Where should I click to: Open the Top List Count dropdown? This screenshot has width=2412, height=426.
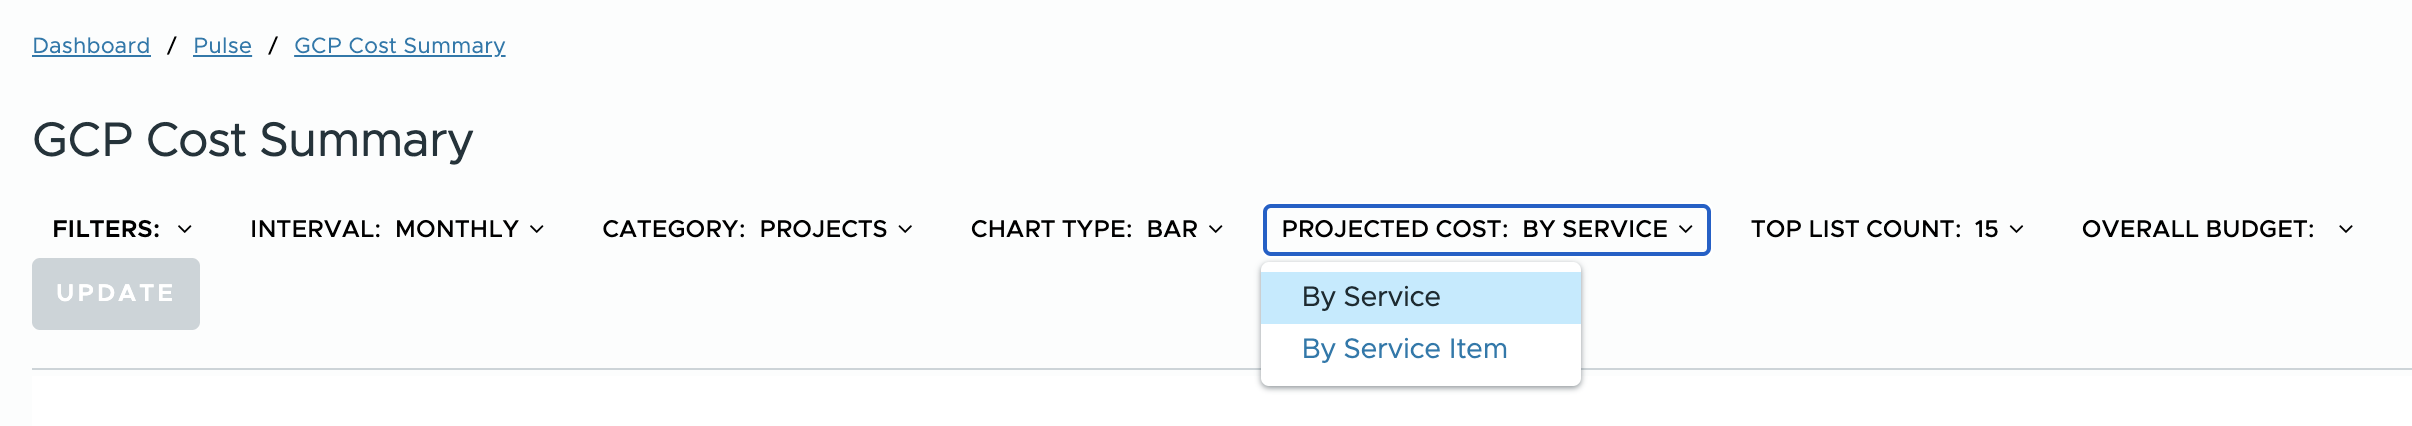(x=1886, y=229)
